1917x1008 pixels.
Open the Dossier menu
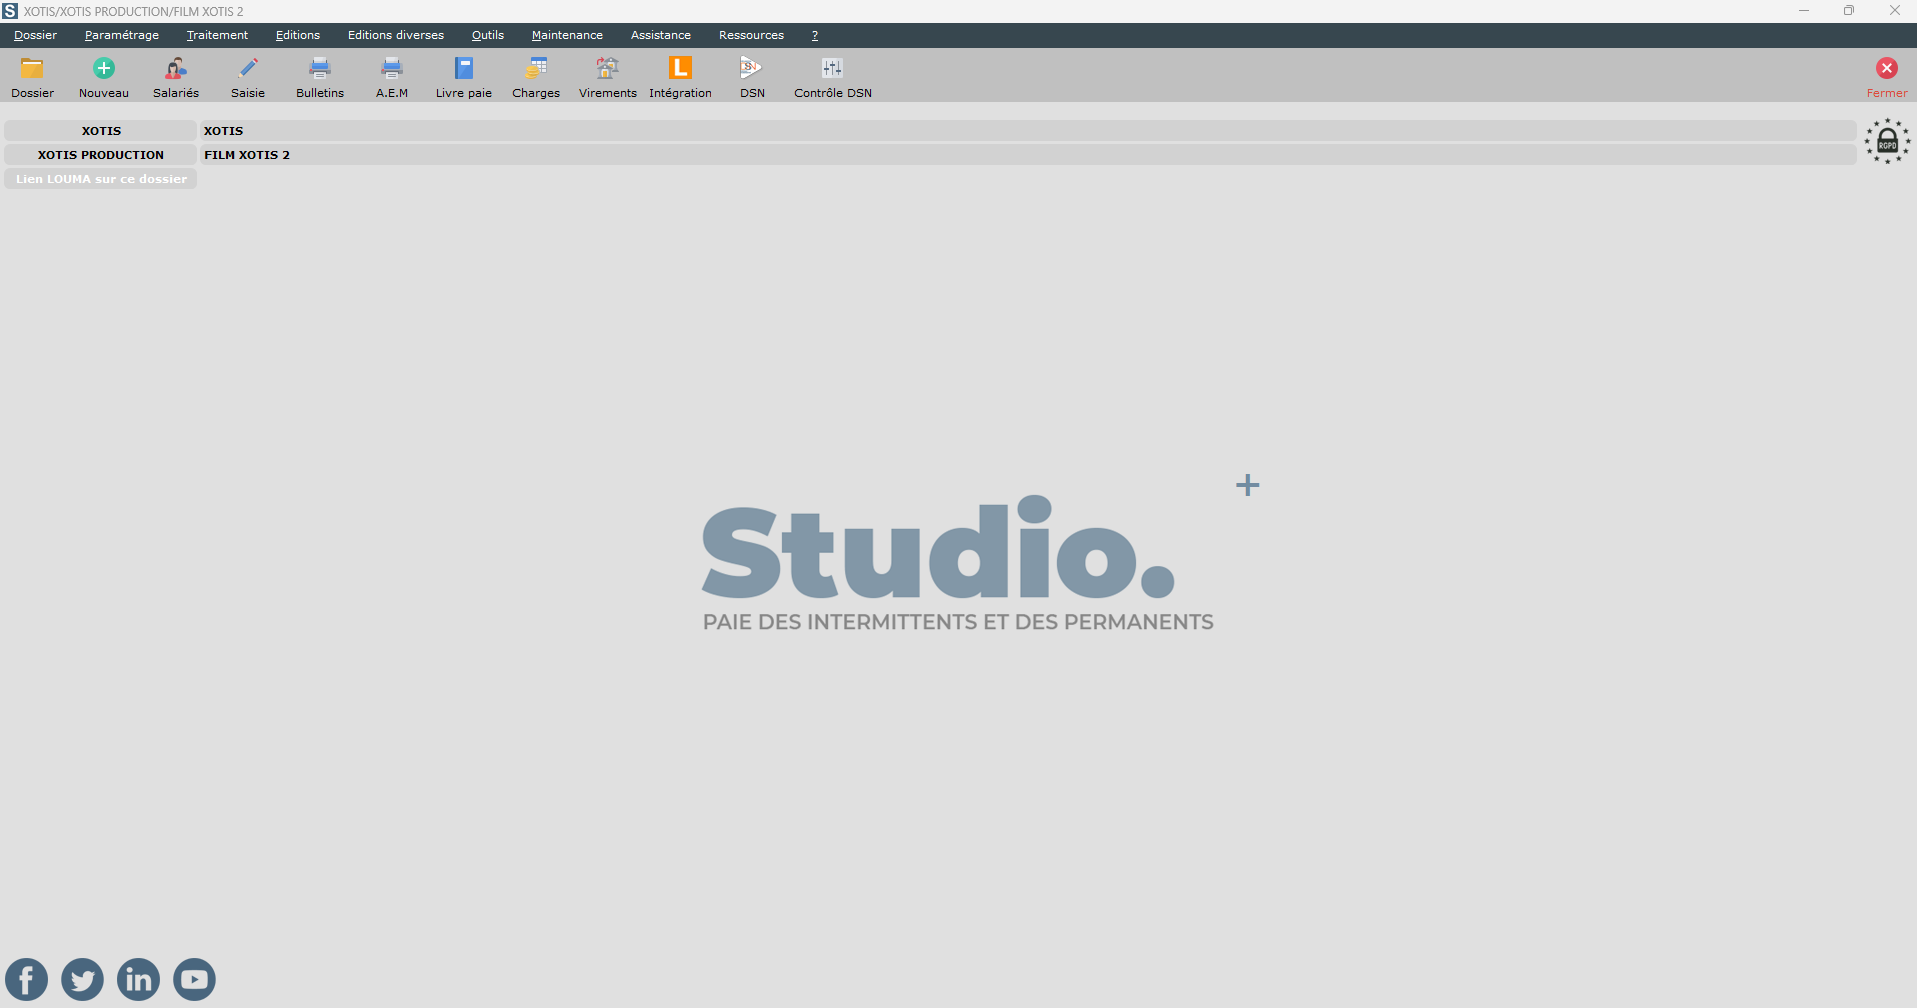click(36, 35)
